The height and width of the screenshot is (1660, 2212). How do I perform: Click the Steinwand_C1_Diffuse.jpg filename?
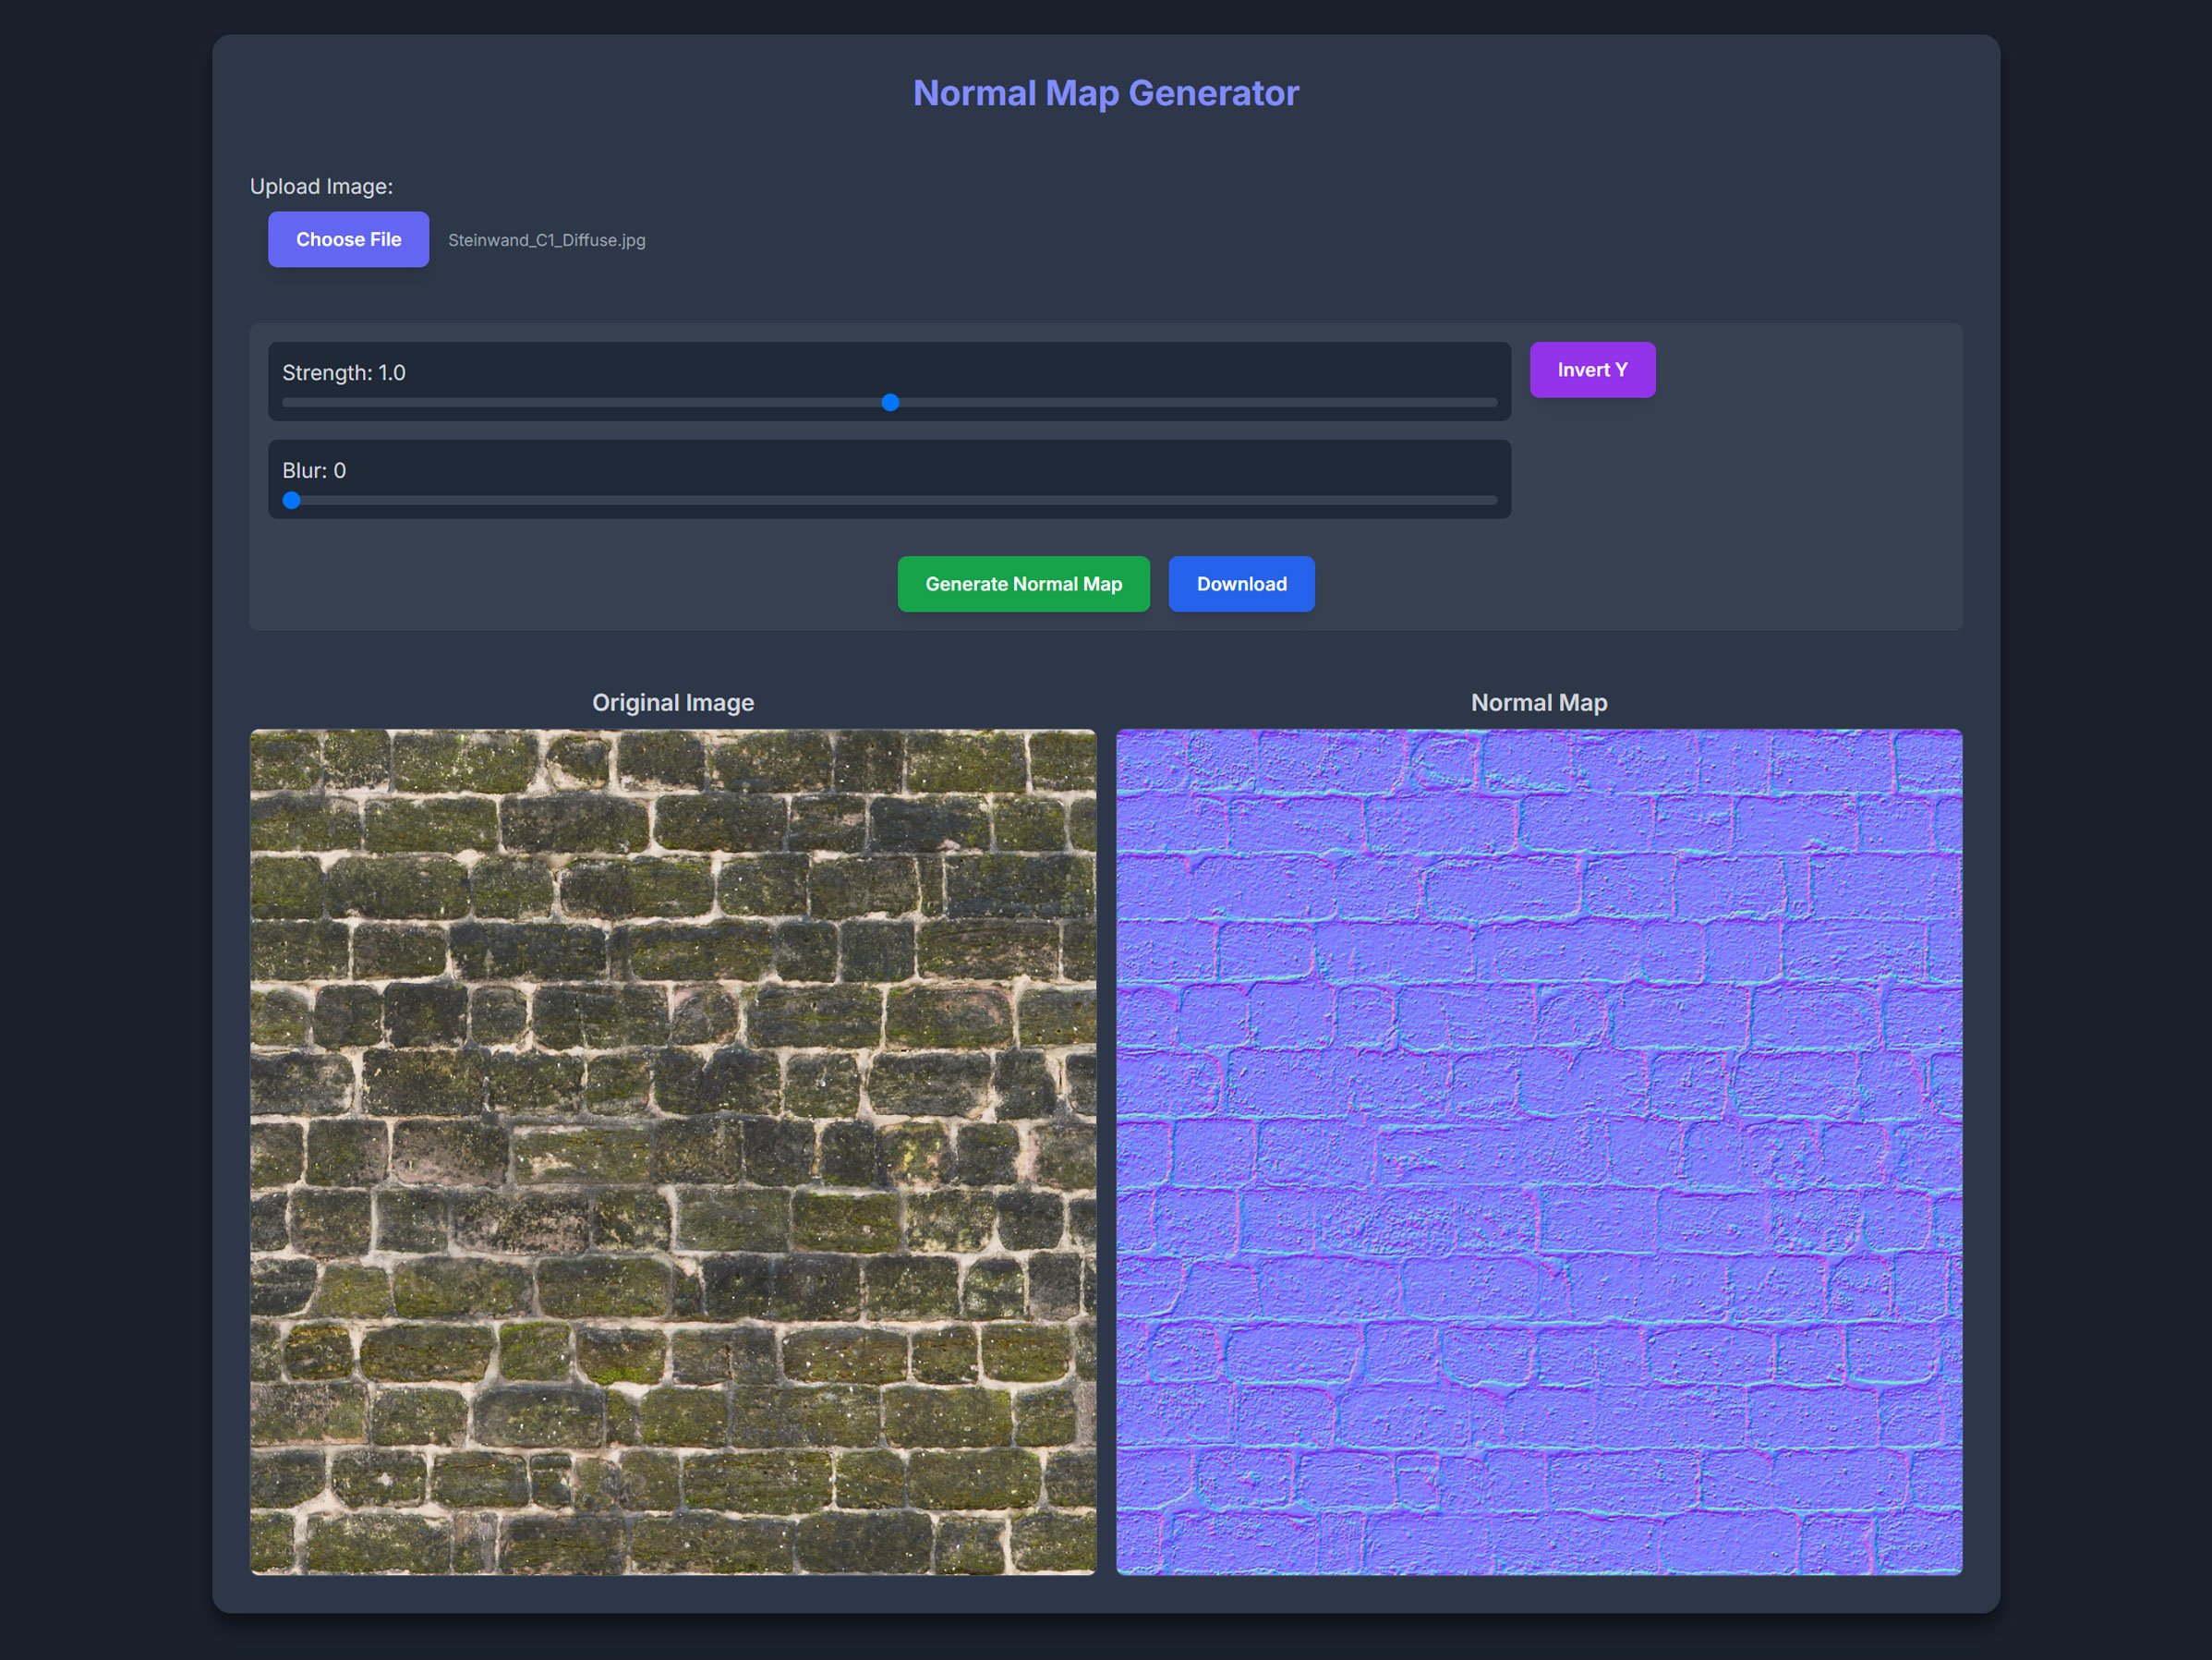click(x=547, y=240)
